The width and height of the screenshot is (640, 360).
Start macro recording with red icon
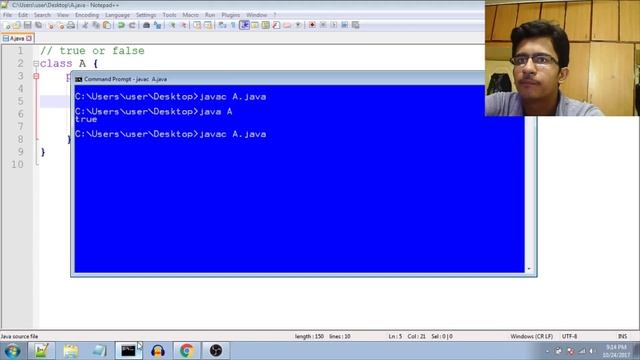click(312, 25)
